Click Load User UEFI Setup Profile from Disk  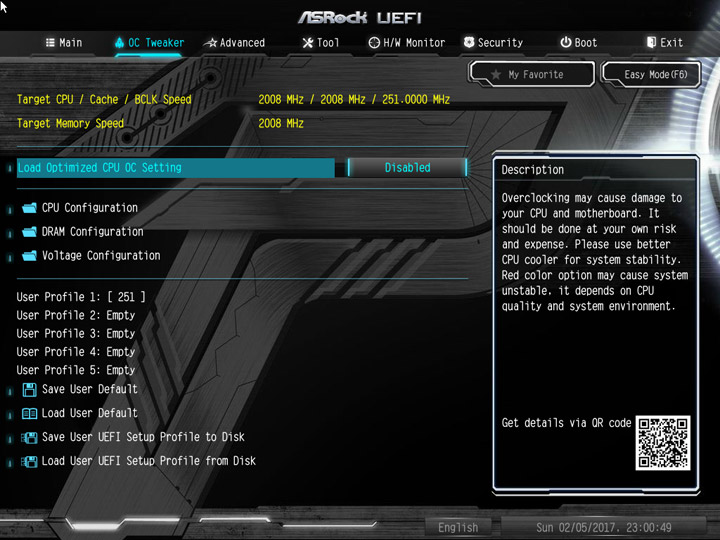[149, 461]
